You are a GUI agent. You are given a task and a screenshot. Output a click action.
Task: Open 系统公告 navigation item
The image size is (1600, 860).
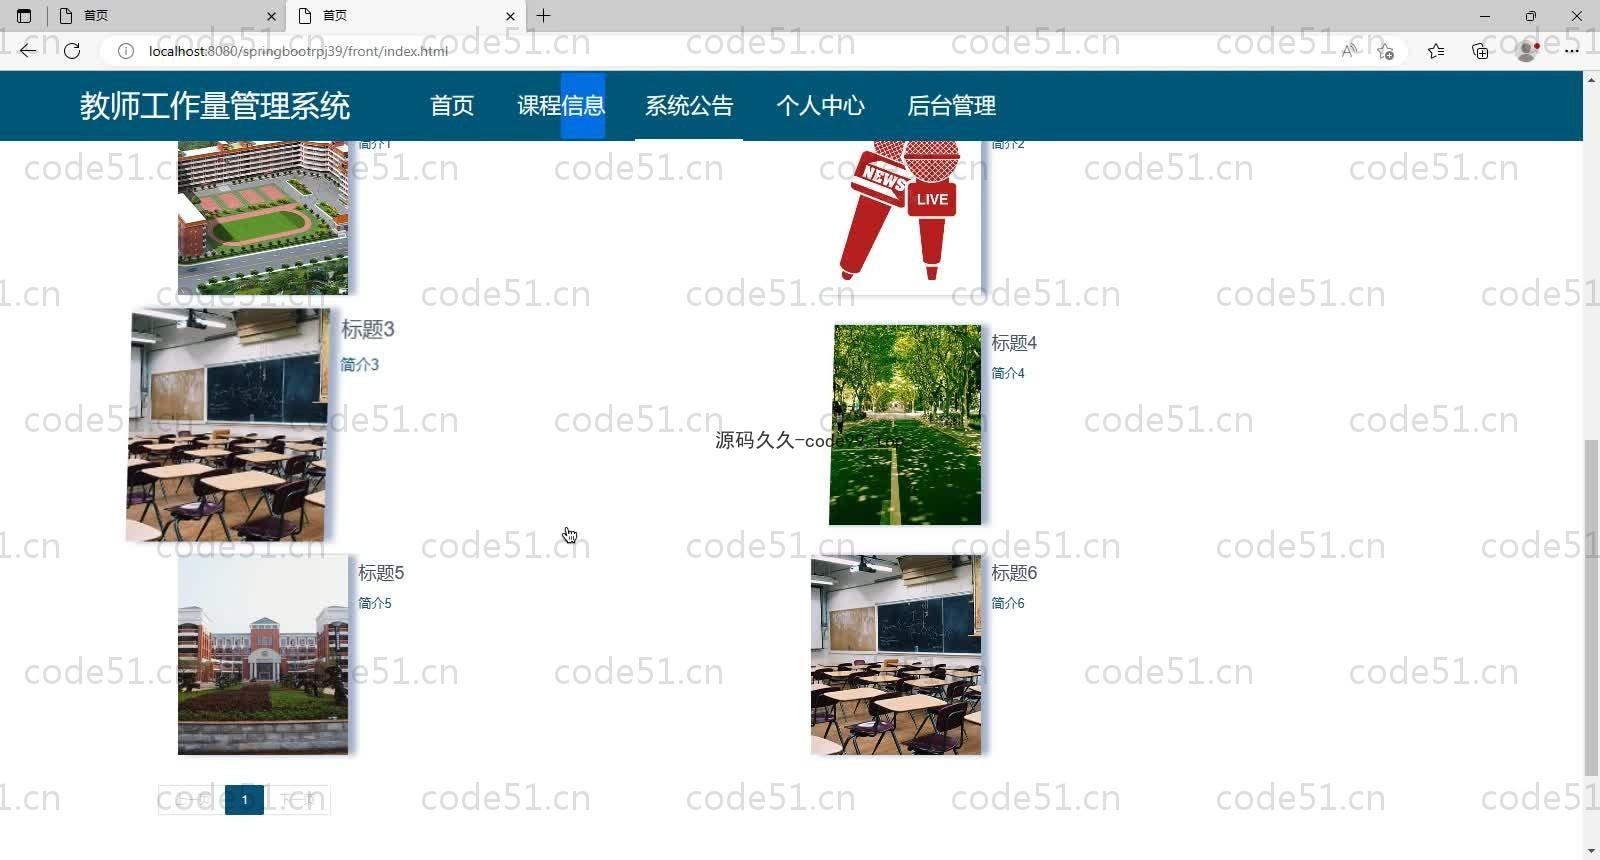click(689, 106)
